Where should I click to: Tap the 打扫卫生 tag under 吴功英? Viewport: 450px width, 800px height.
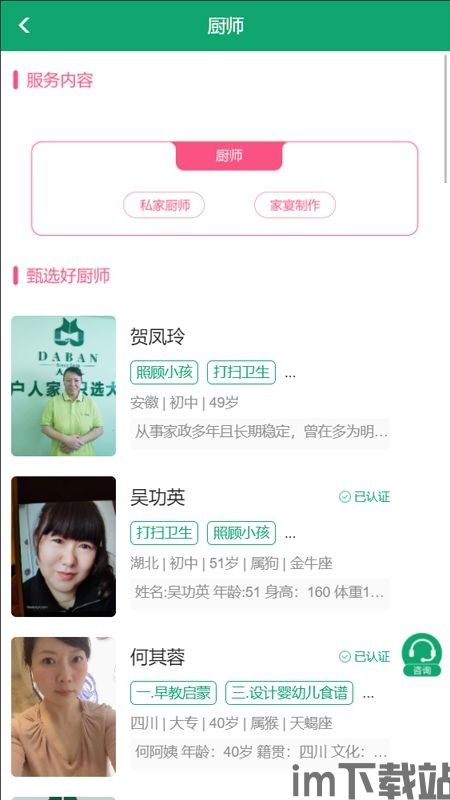[164, 533]
